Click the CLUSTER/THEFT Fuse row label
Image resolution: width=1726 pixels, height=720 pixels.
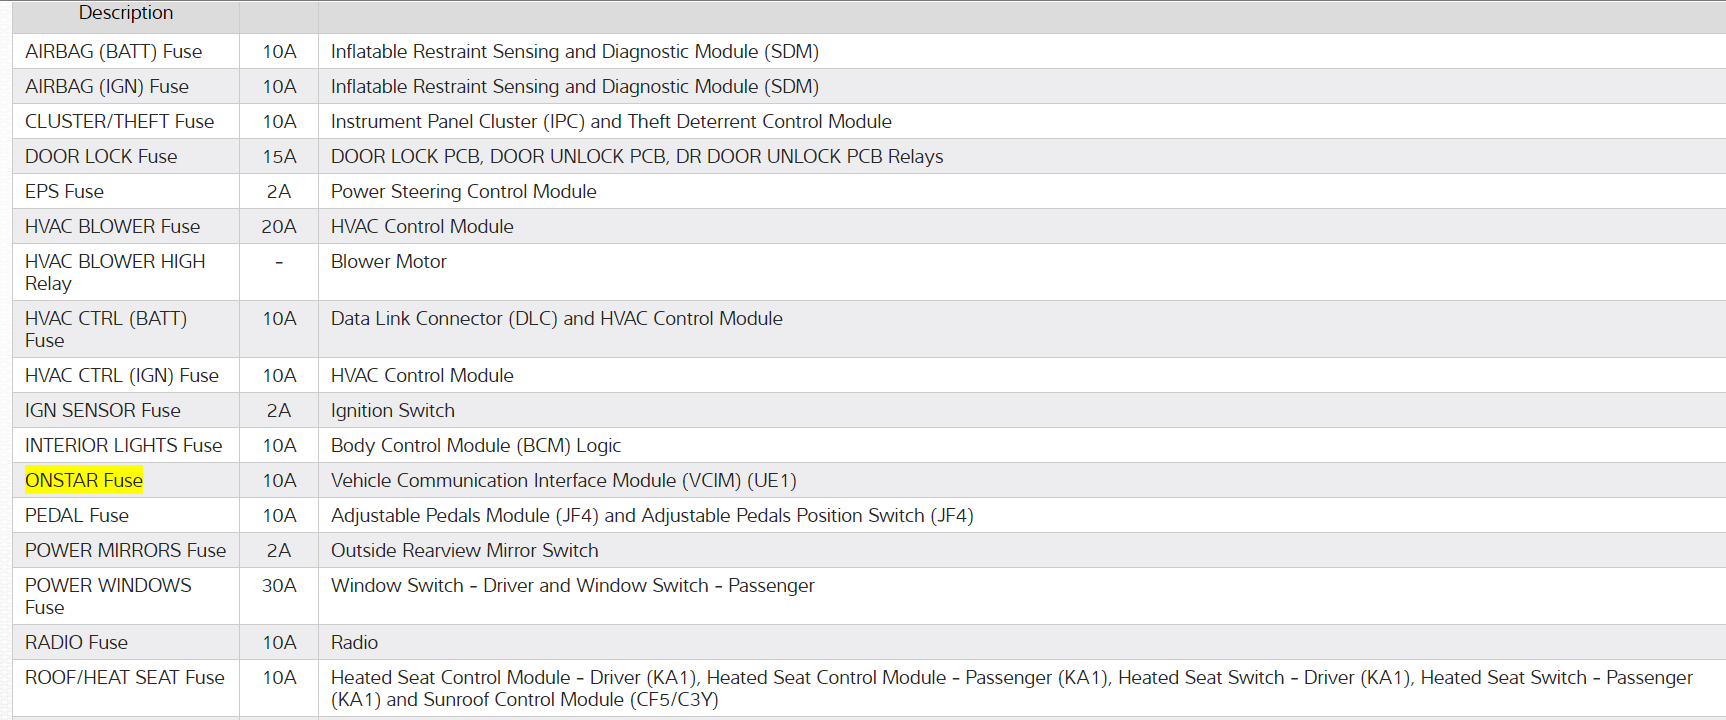119,122
